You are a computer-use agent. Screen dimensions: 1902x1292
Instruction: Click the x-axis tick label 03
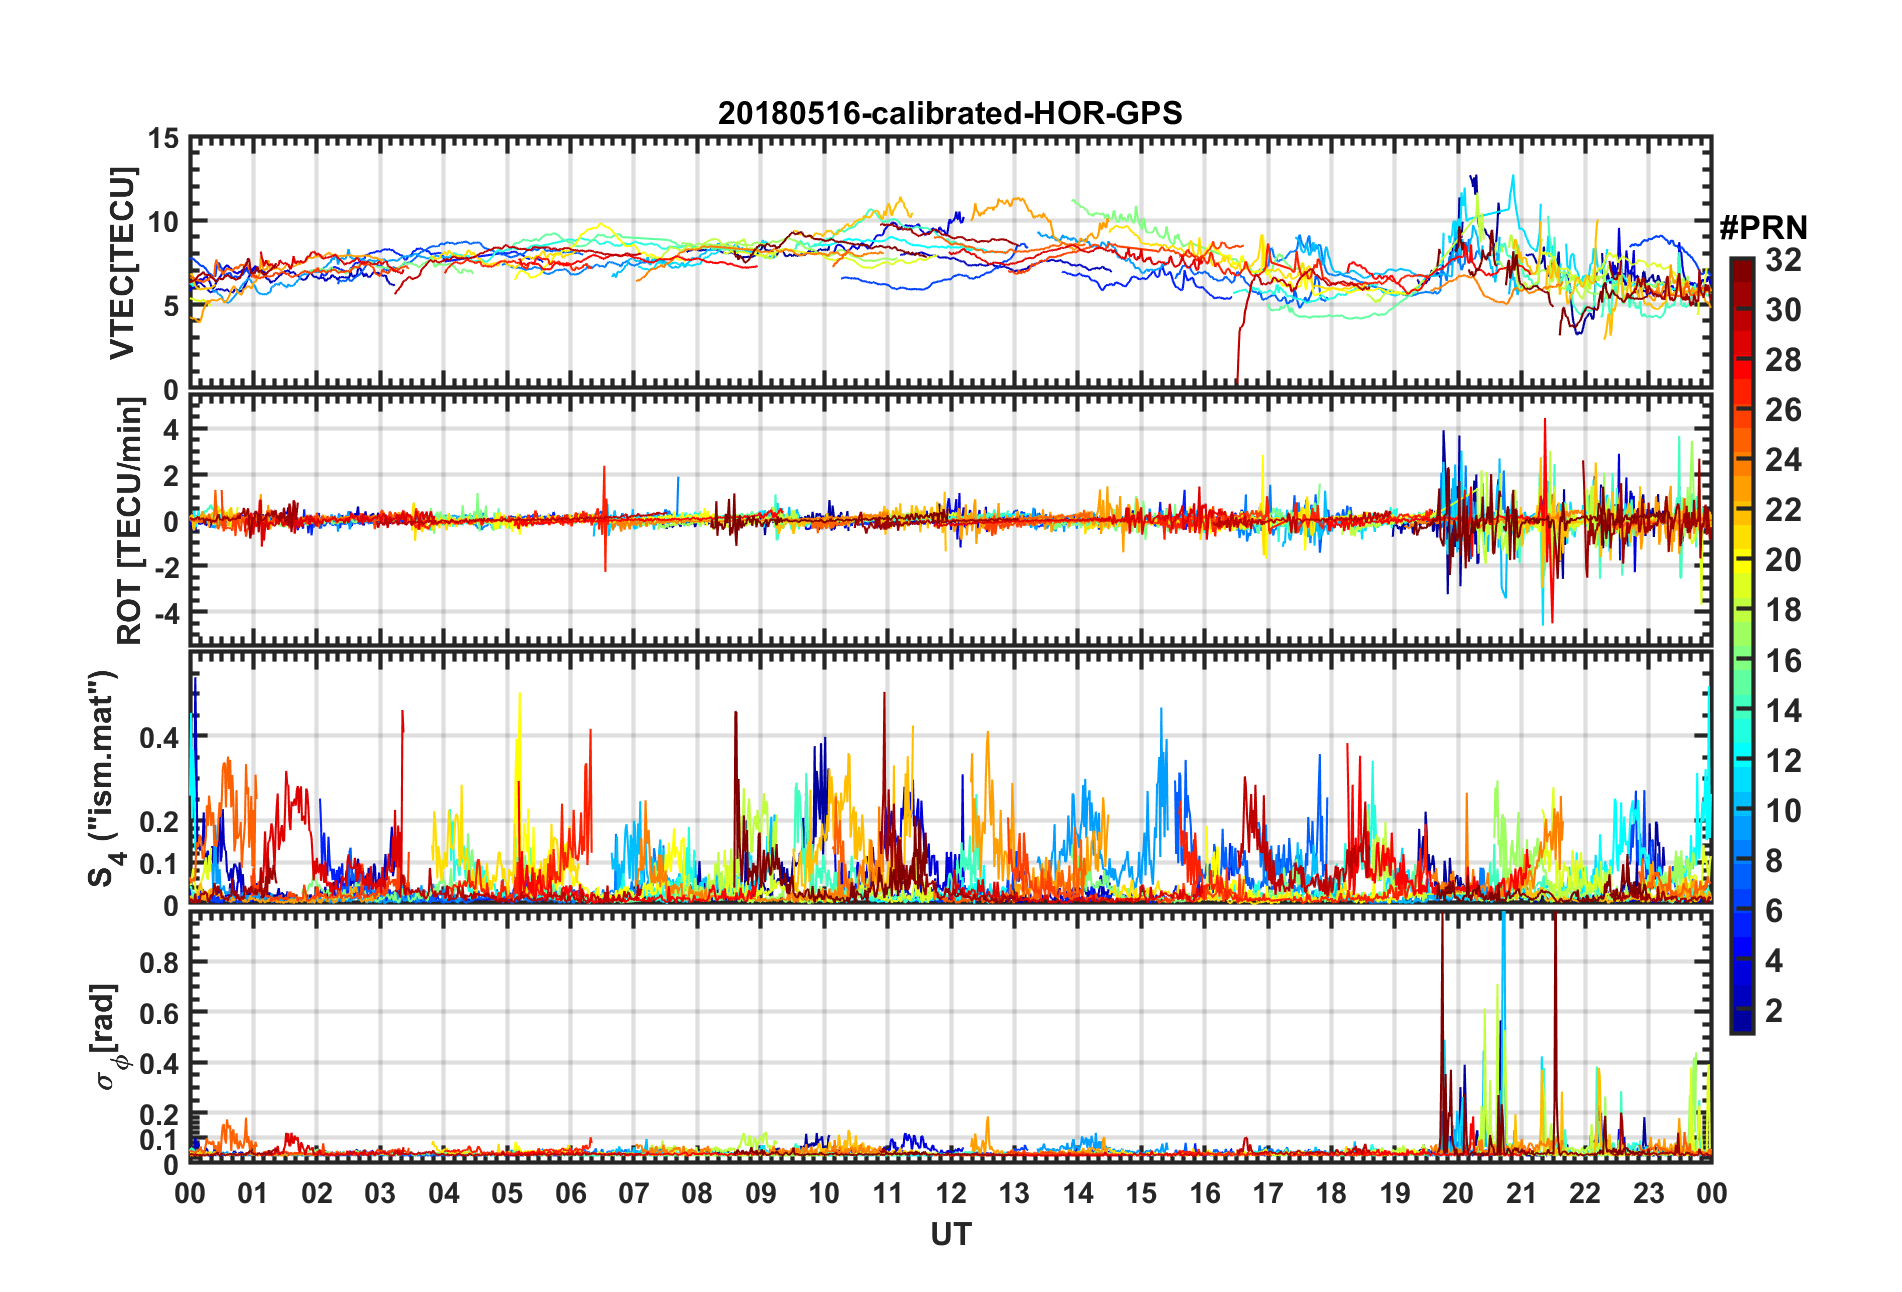[x=380, y=1193]
